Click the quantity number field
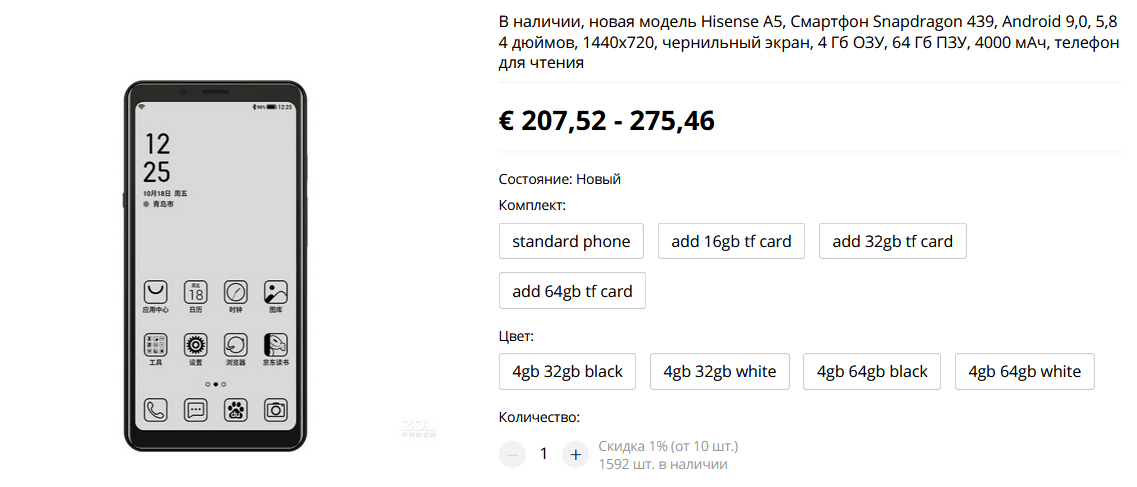 pos(544,454)
